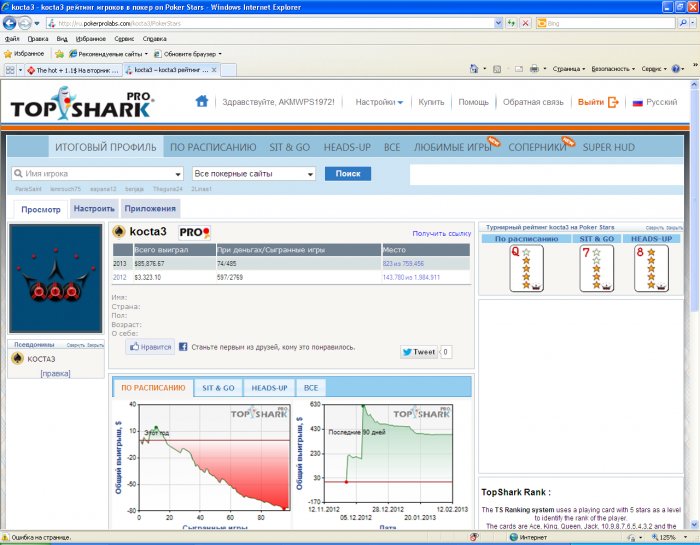Expand the Страница command bar menu
This screenshot has width=700, height=545.
569,69
